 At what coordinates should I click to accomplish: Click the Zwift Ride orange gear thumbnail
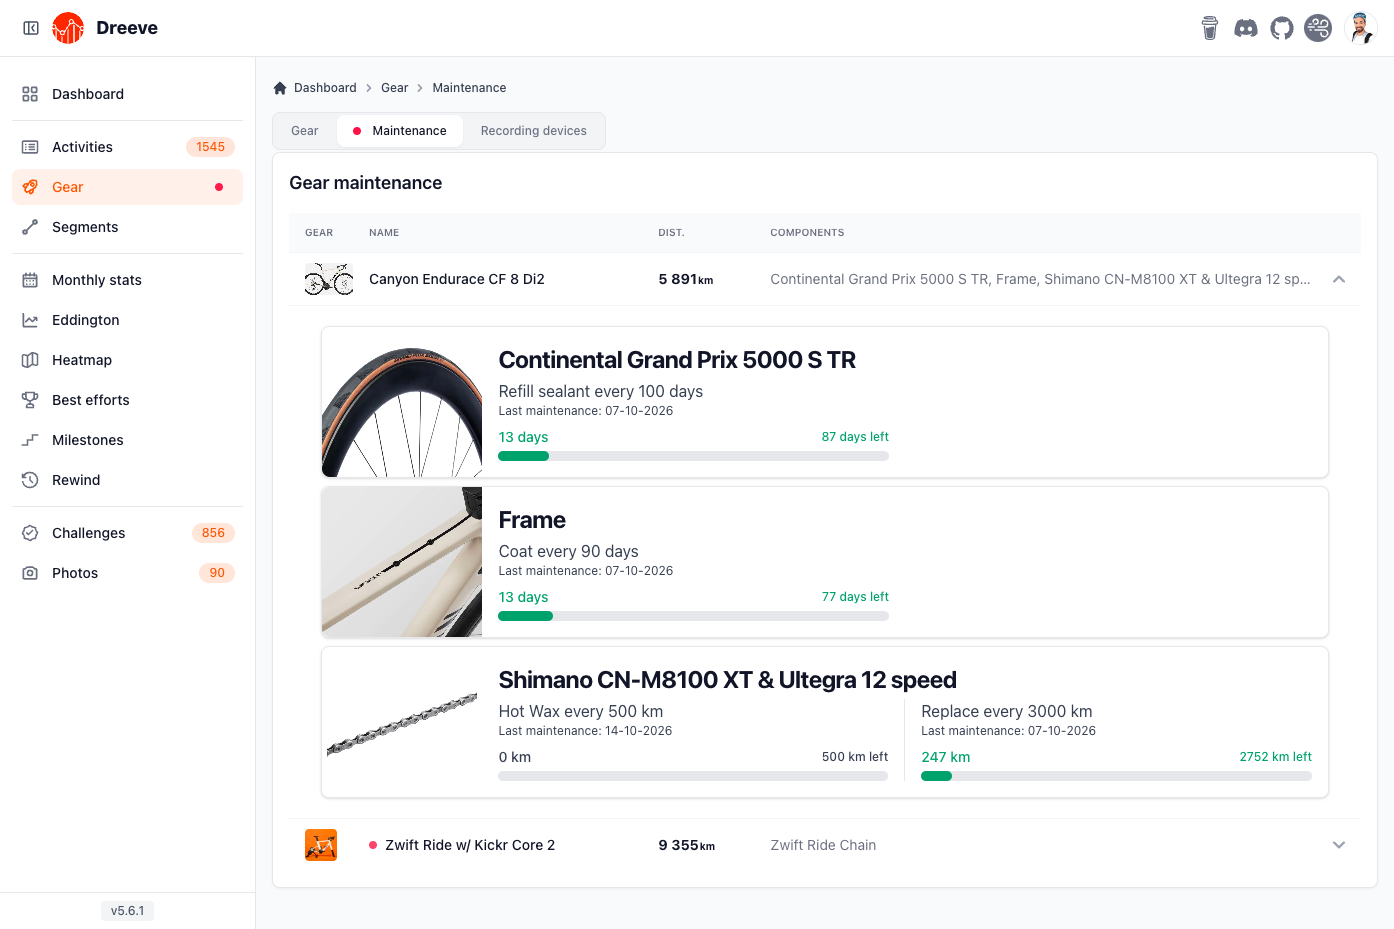tap(321, 845)
